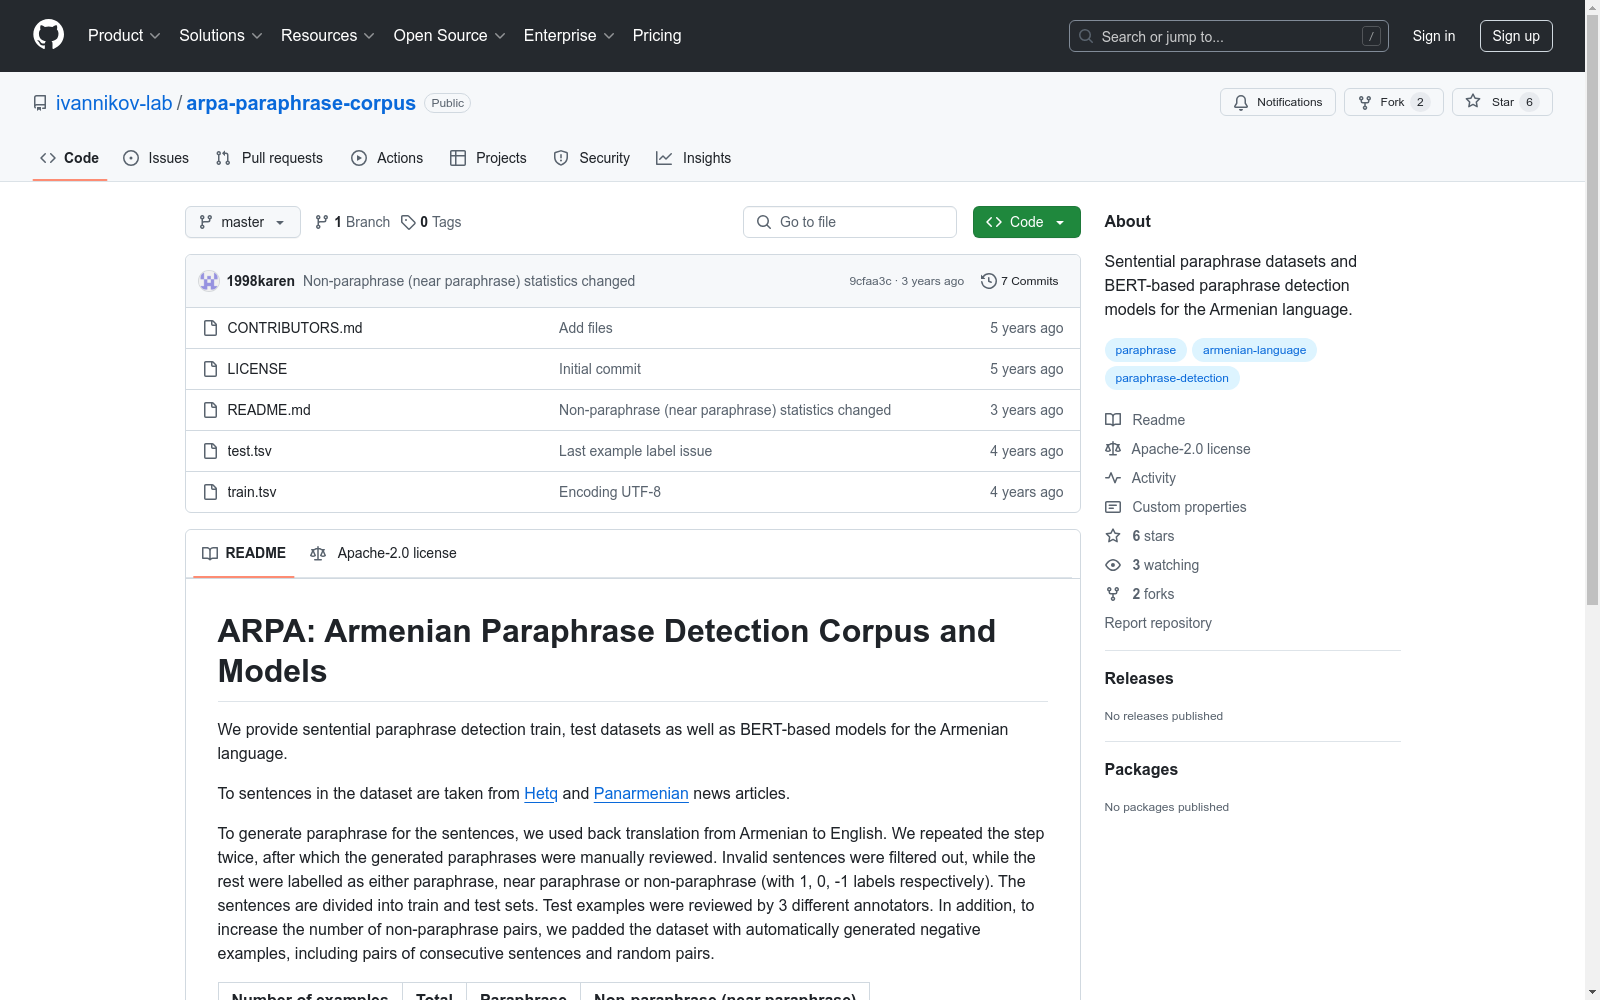Open the Activity link
The height and width of the screenshot is (1000, 1600).
[1141, 478]
